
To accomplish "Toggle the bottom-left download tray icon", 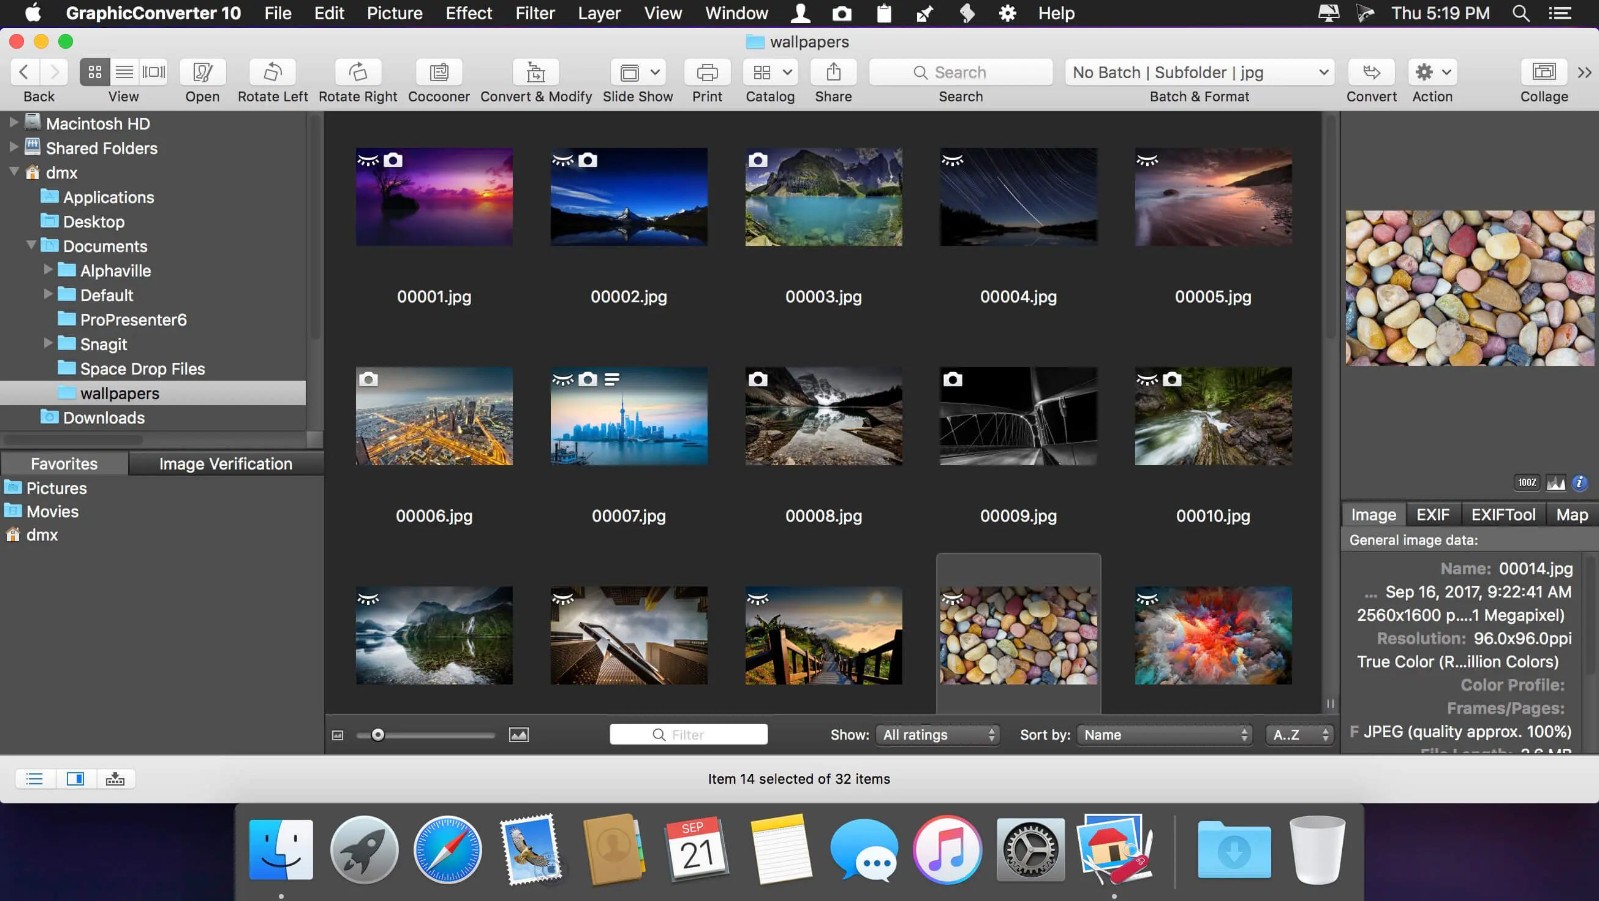I will [x=115, y=779].
